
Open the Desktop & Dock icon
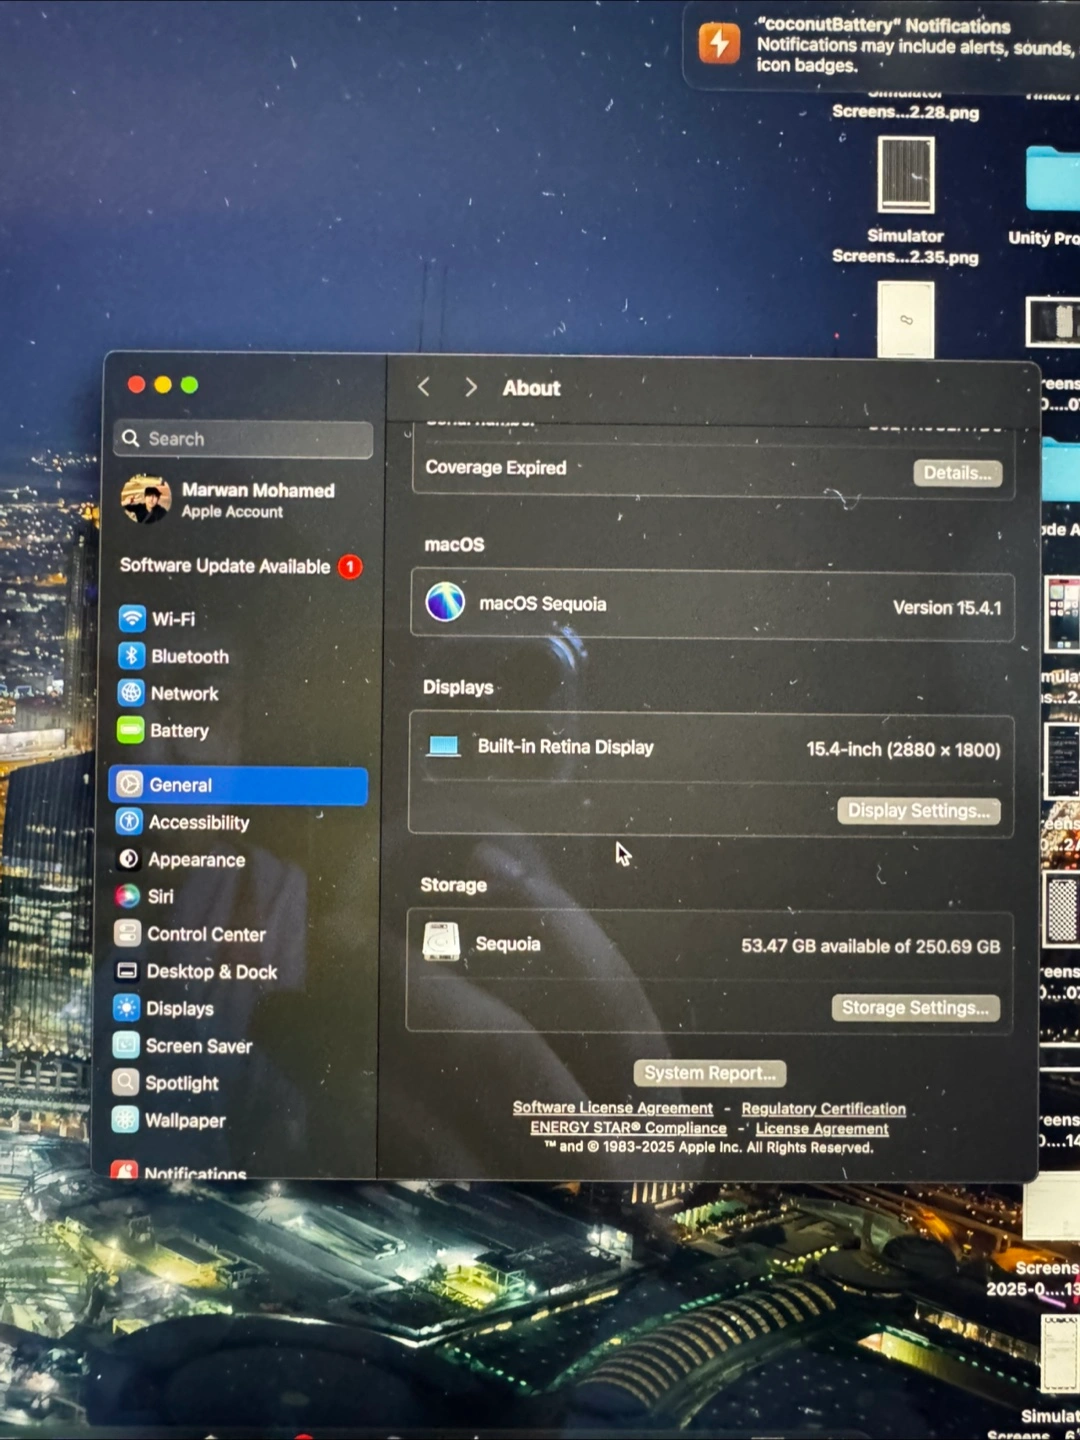[x=126, y=970]
